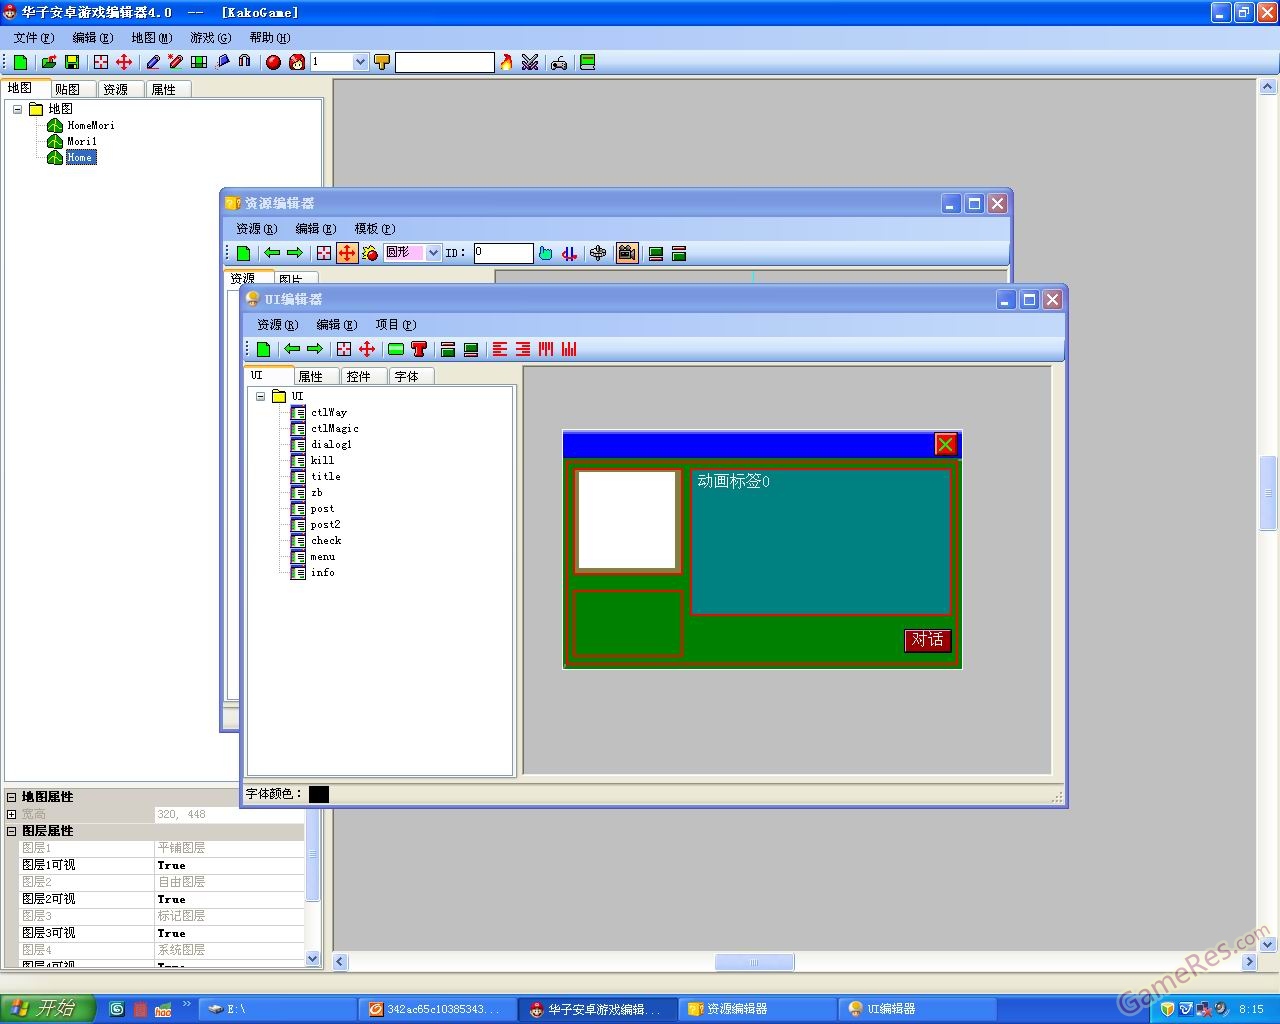Screen dimensions: 1280x1024
Task: Select the red move-arrows tool in main toolbar
Action: coord(124,62)
